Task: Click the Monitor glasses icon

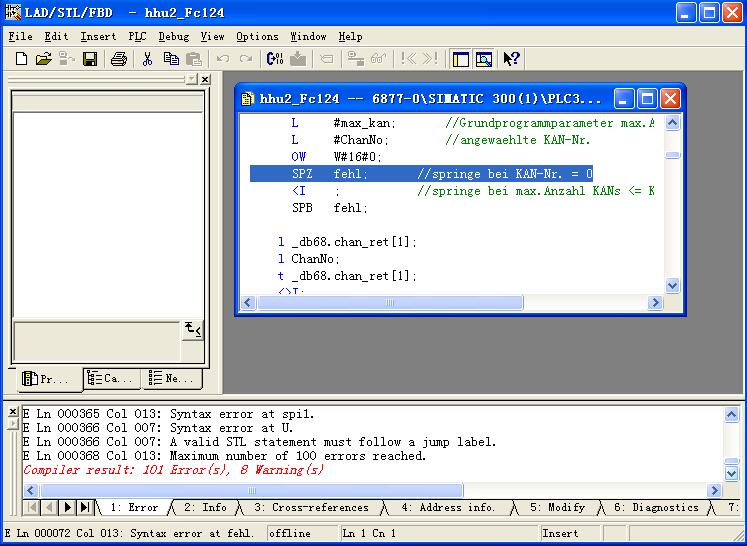Action: coord(379,59)
